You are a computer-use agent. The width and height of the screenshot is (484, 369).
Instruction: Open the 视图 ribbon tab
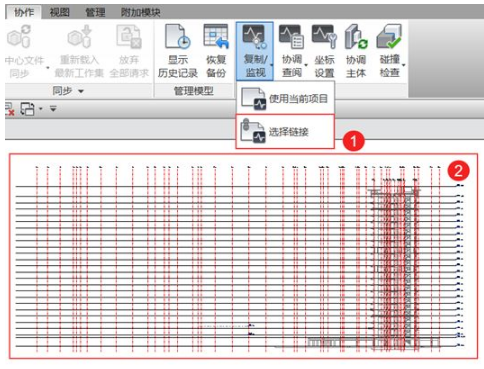point(60,12)
